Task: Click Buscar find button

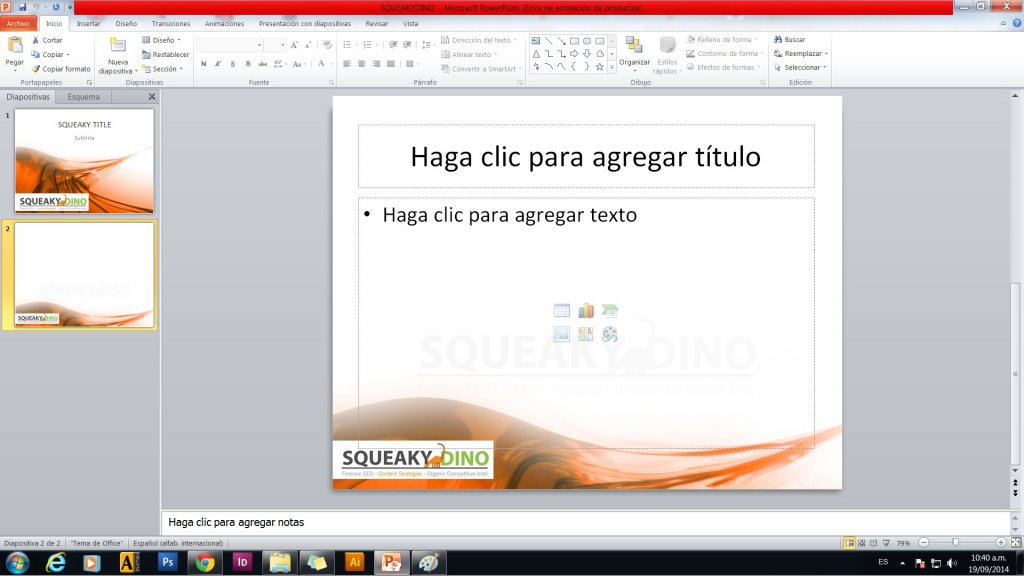Action: coord(790,40)
